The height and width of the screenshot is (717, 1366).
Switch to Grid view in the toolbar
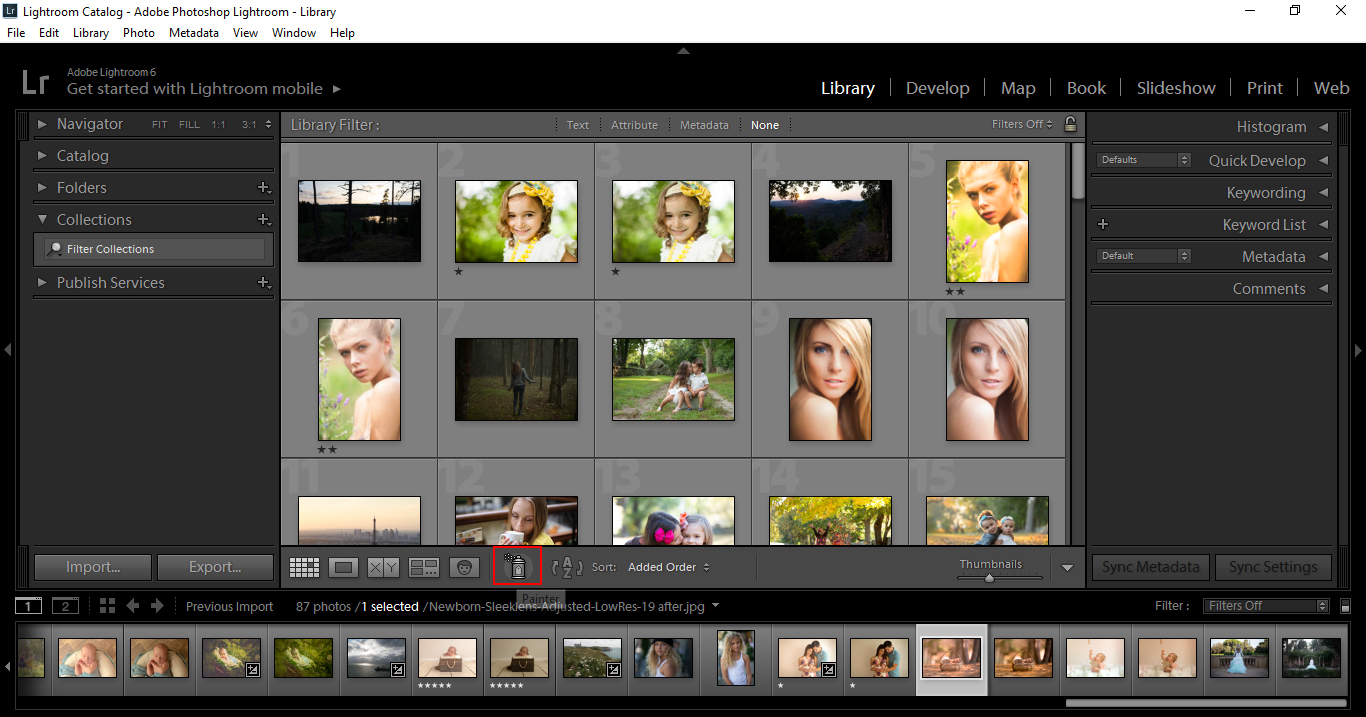(304, 567)
